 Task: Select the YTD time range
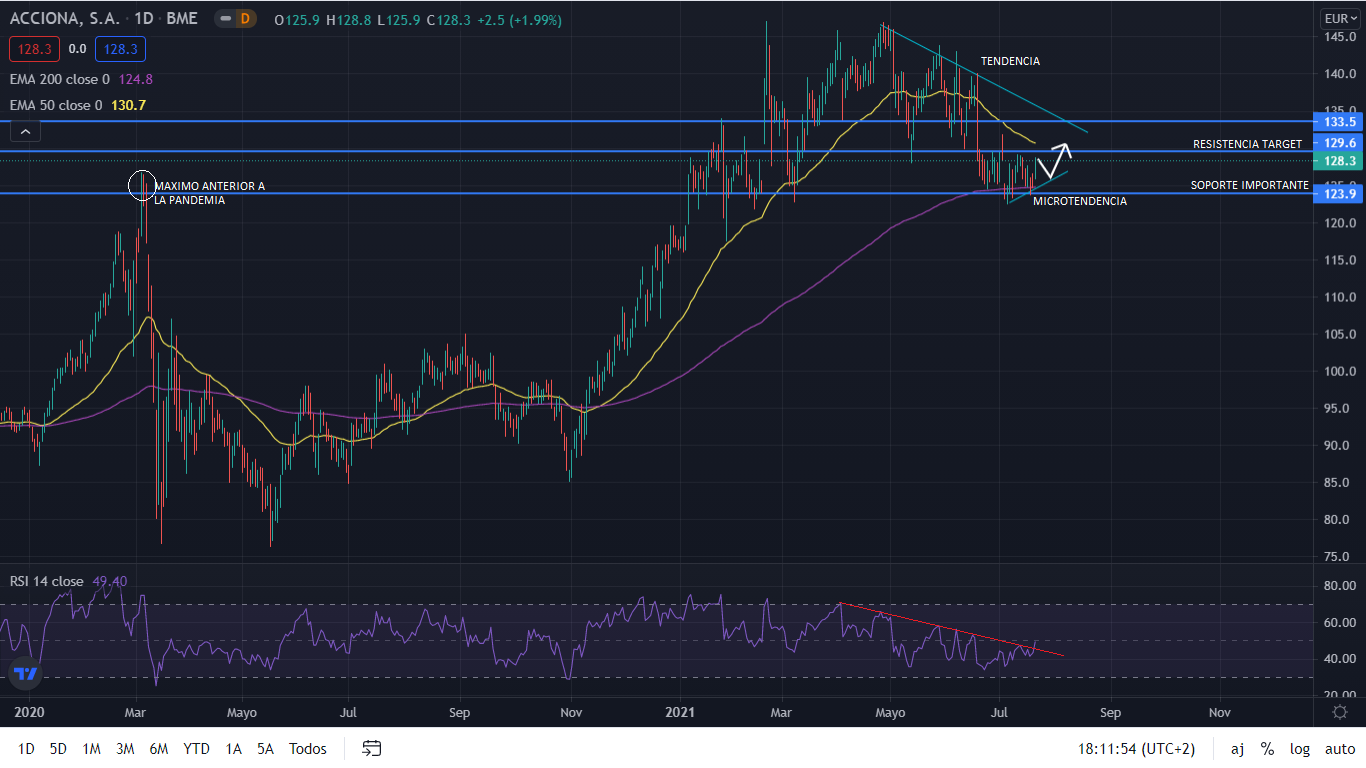point(196,749)
